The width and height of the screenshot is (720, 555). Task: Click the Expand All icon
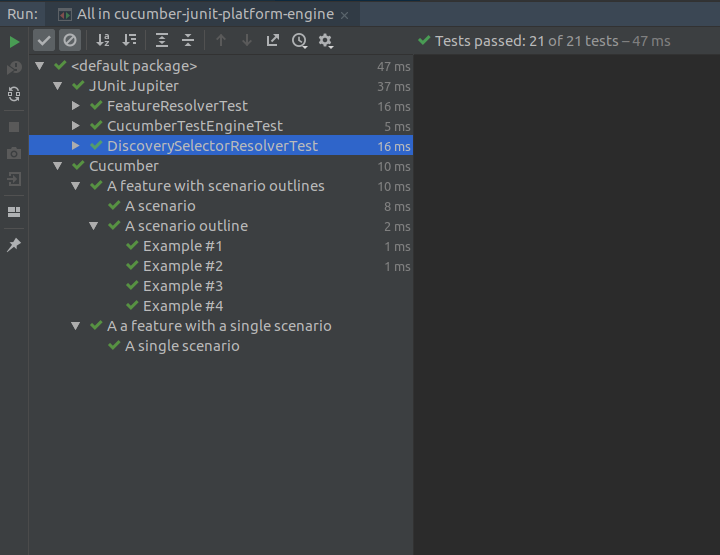[162, 41]
